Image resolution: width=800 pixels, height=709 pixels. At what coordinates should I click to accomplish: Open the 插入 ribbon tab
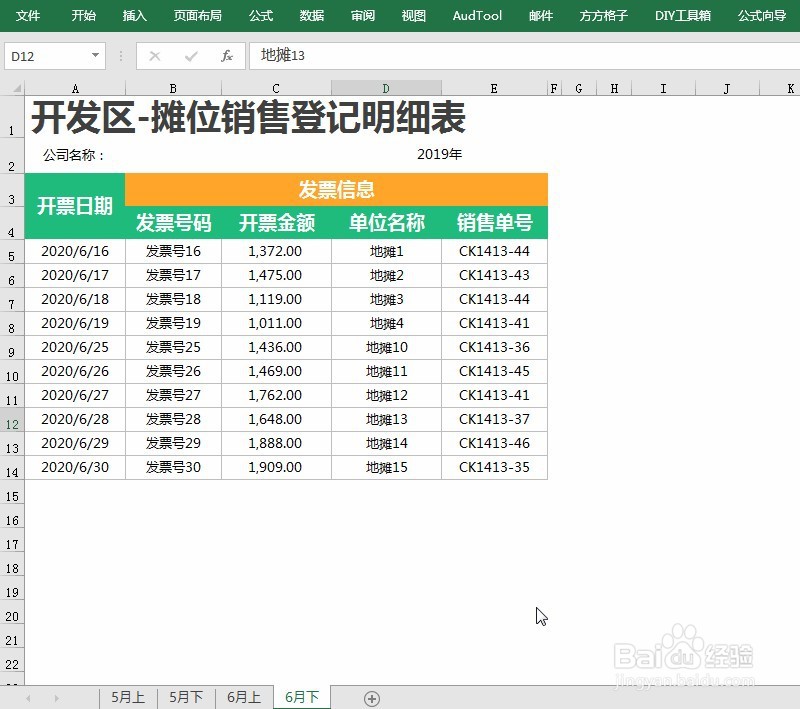[134, 15]
